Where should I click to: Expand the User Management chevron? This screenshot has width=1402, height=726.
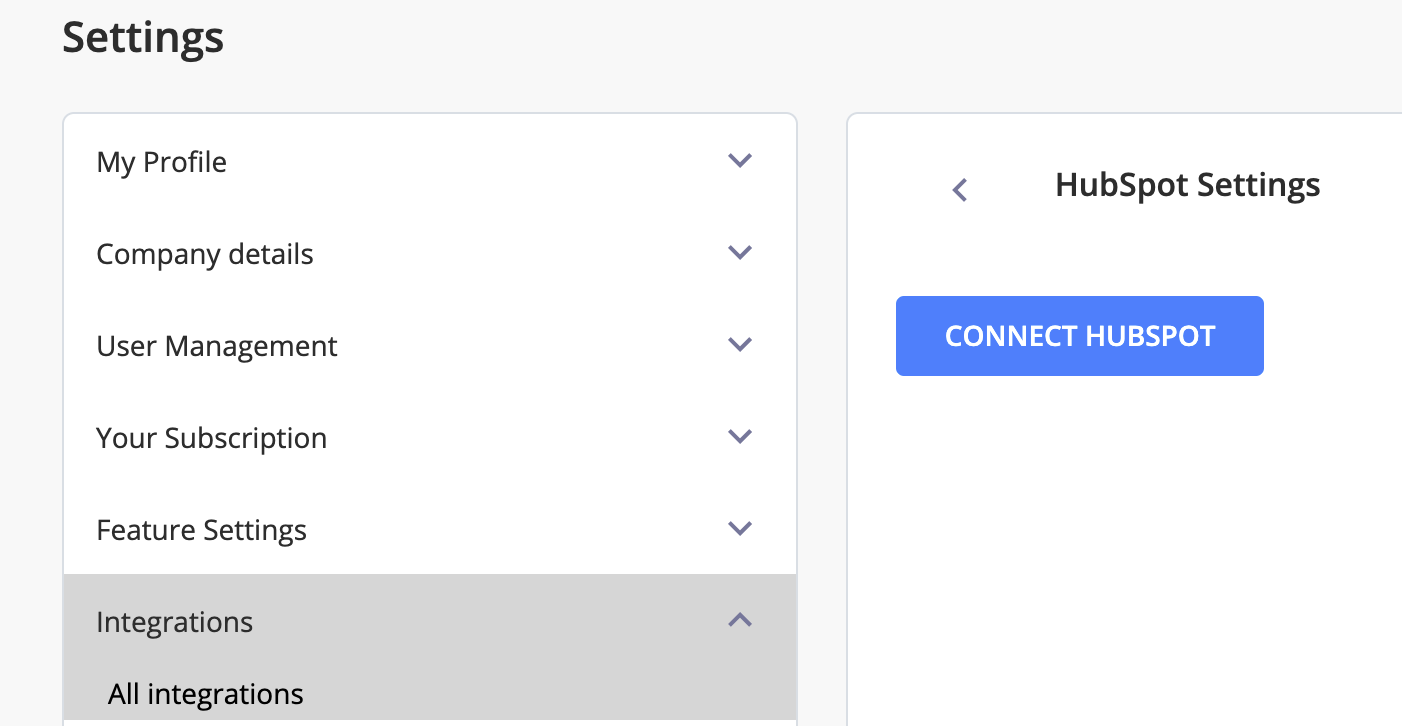click(740, 344)
